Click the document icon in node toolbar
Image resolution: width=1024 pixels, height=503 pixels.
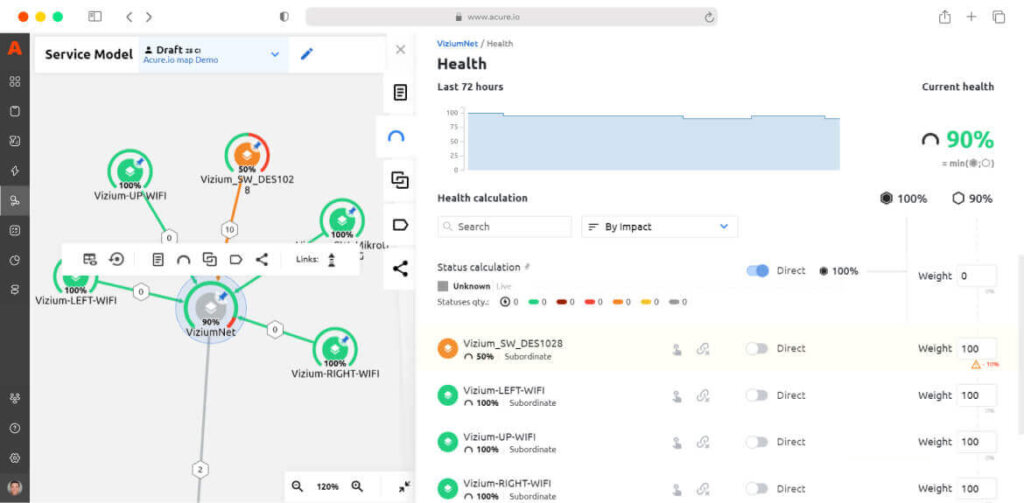(157, 259)
